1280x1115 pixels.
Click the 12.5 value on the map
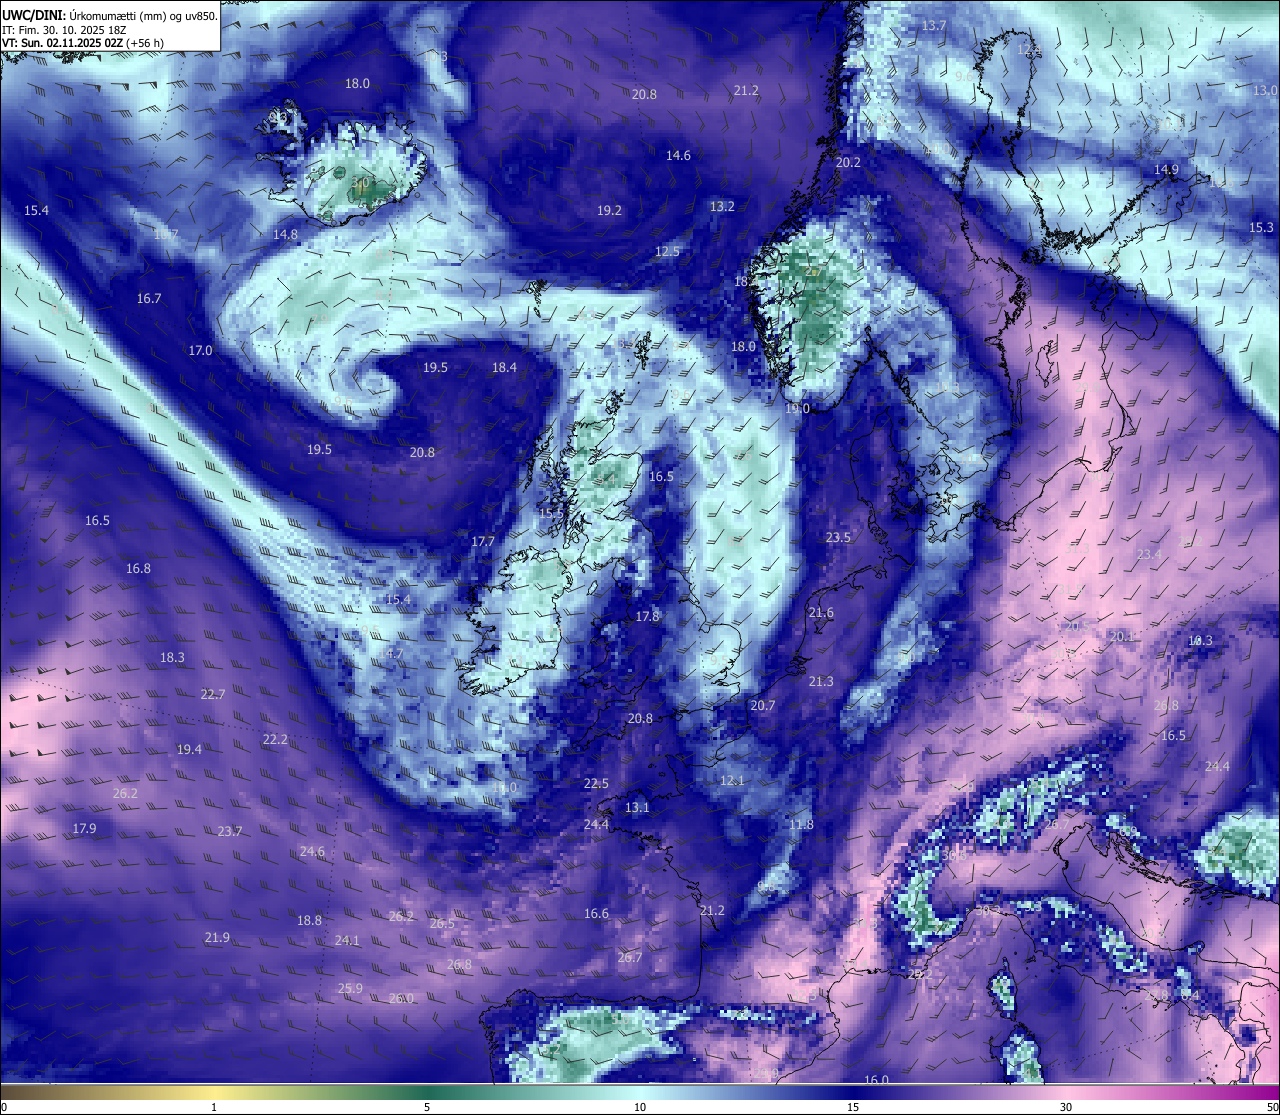pyautogui.click(x=667, y=251)
